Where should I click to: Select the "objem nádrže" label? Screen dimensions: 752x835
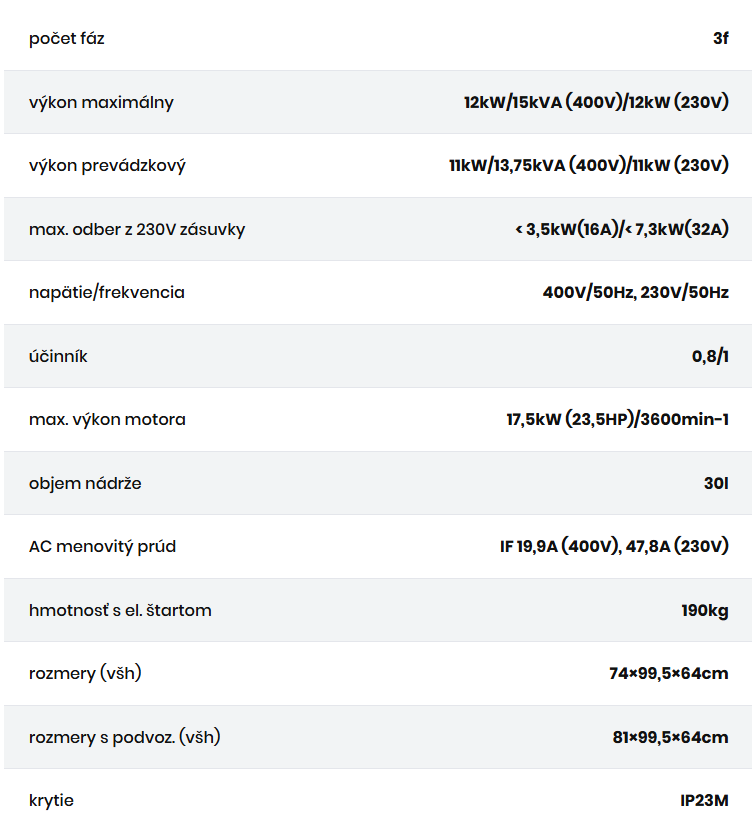click(x=85, y=483)
